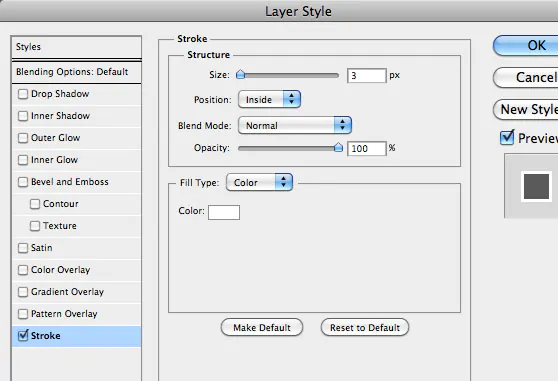Select the Inner Shadow style label

point(60,116)
